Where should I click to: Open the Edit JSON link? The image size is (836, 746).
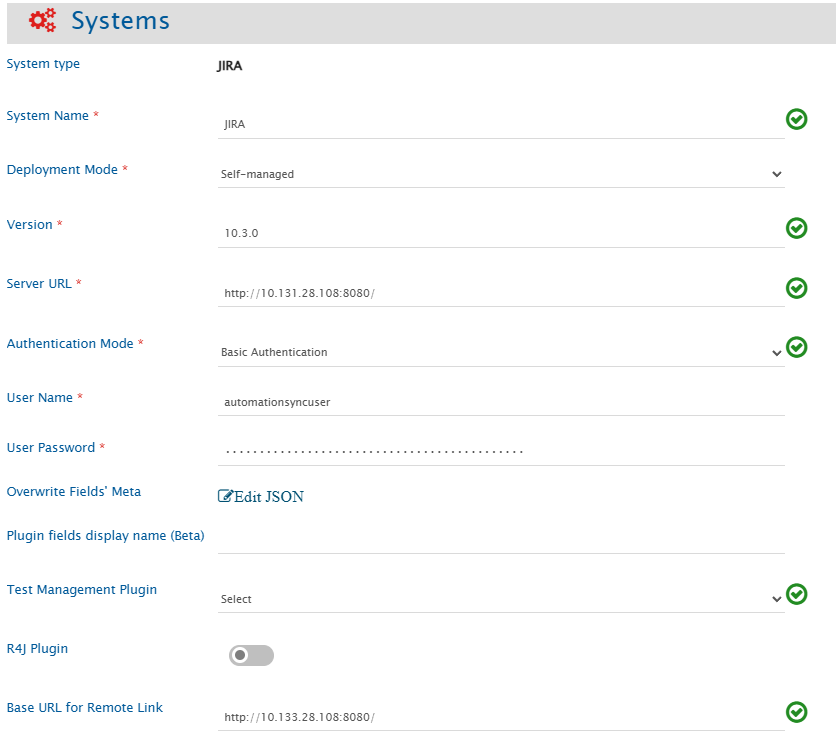click(x=268, y=497)
